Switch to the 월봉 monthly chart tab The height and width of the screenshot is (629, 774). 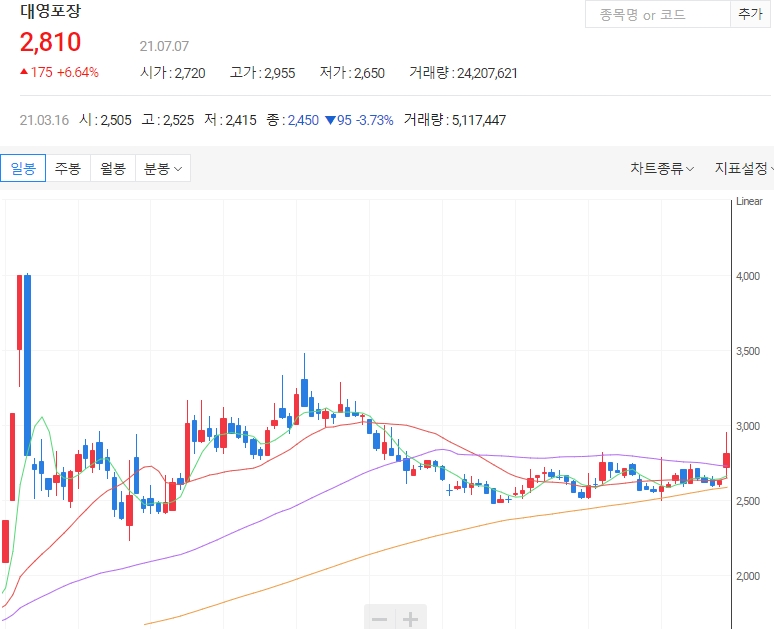tap(113, 168)
